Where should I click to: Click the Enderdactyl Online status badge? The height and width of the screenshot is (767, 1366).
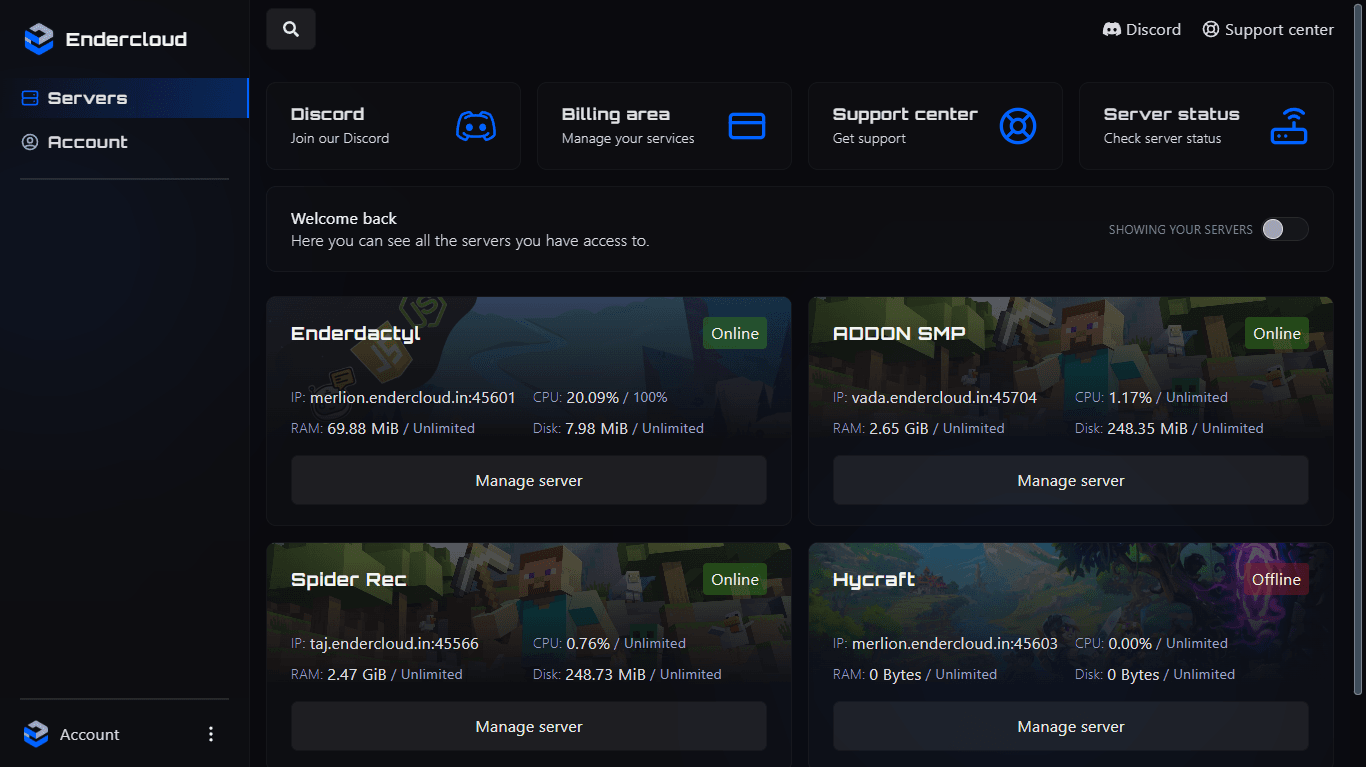(735, 333)
